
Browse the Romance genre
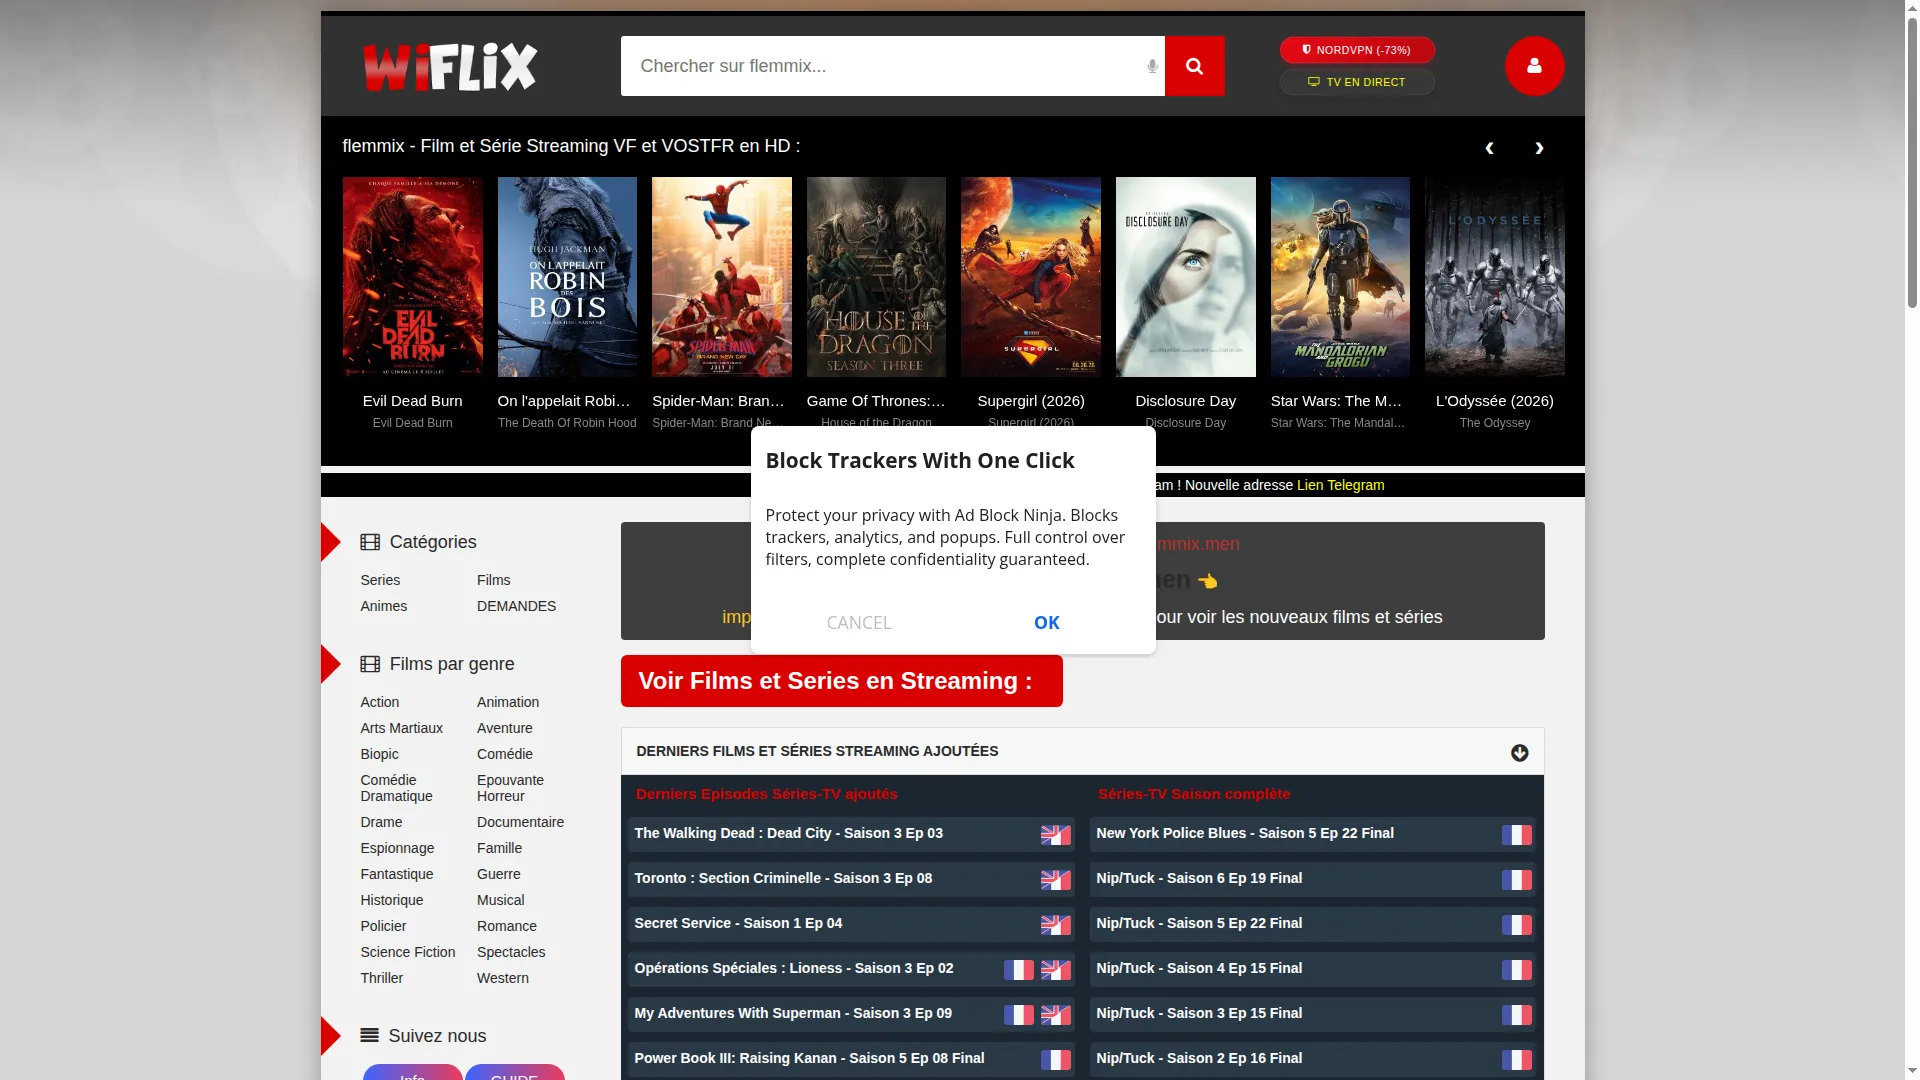tap(507, 926)
